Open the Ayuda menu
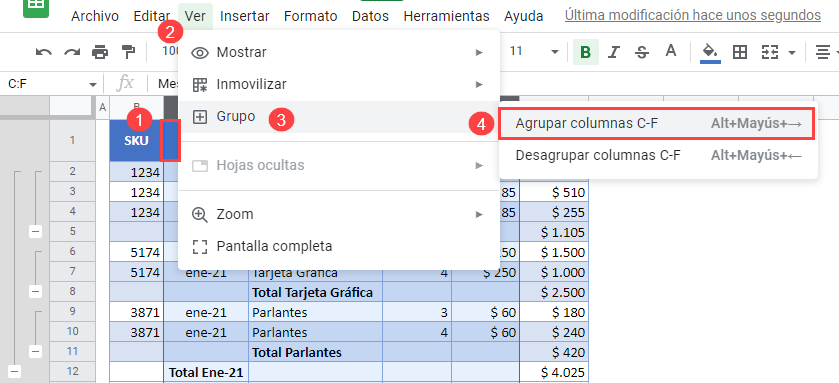Screen dimensions: 839x383 (523, 16)
